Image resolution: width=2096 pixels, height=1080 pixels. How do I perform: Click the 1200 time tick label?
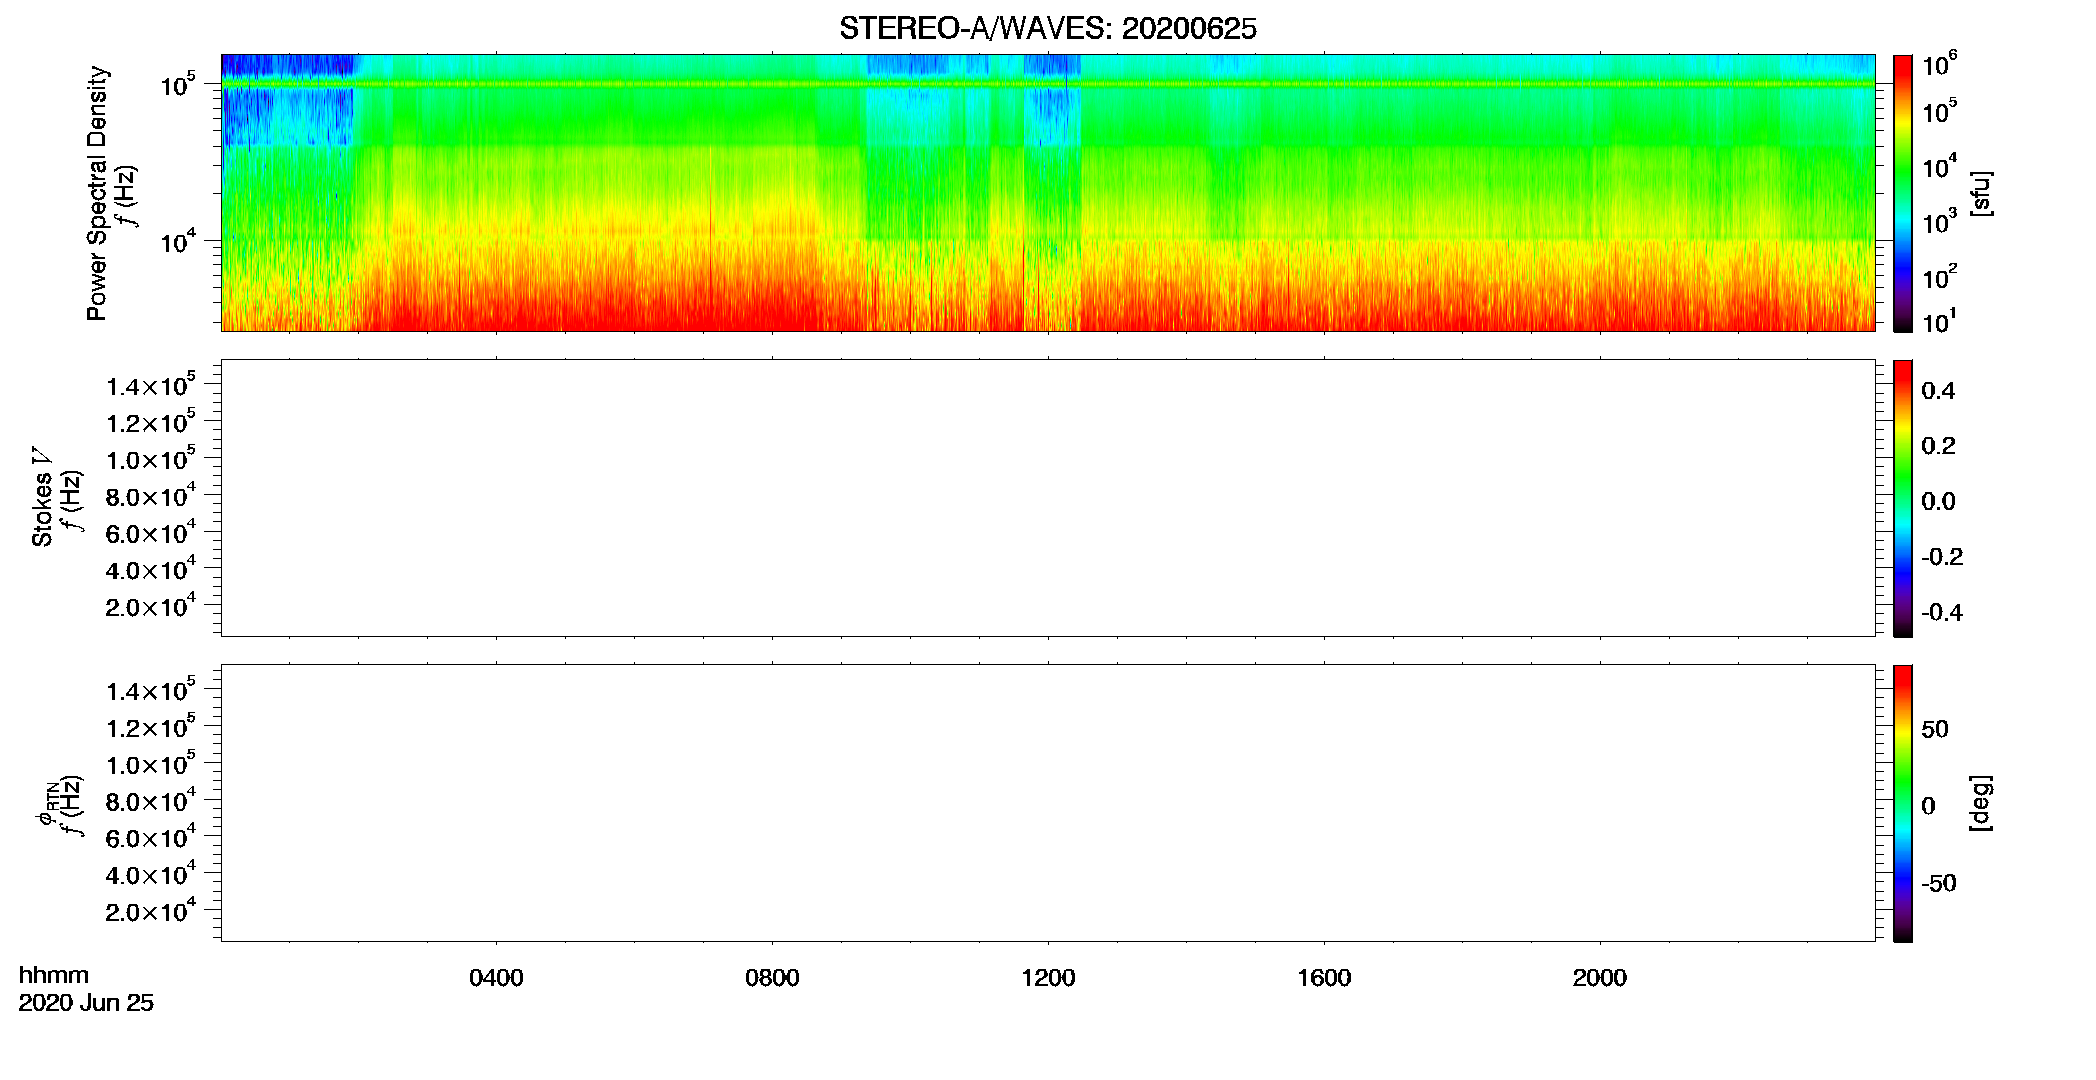tap(1048, 978)
